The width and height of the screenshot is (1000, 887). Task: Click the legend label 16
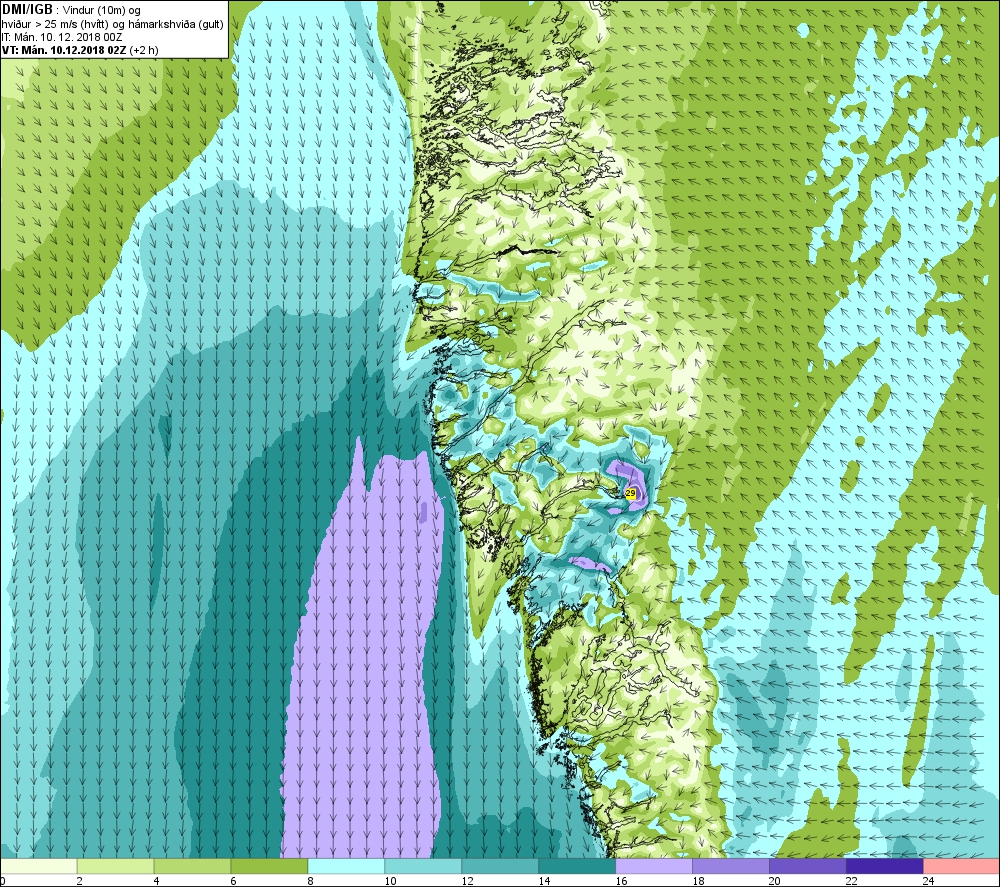pyautogui.click(x=621, y=881)
